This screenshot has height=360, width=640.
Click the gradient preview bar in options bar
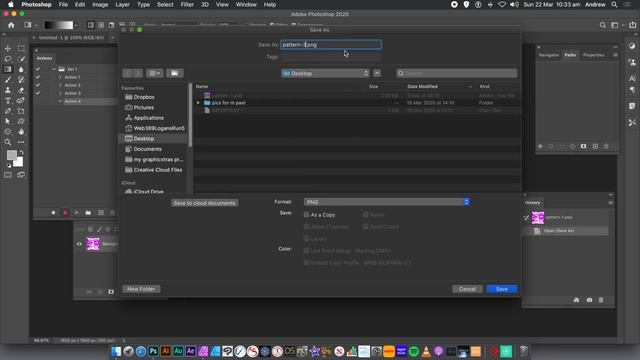(59, 25)
